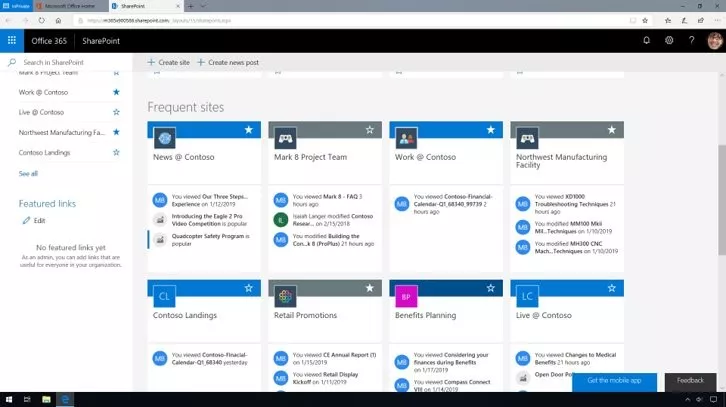726x407 pixels.
Task: Click the Edge icon in the taskbar
Action: 65,399
